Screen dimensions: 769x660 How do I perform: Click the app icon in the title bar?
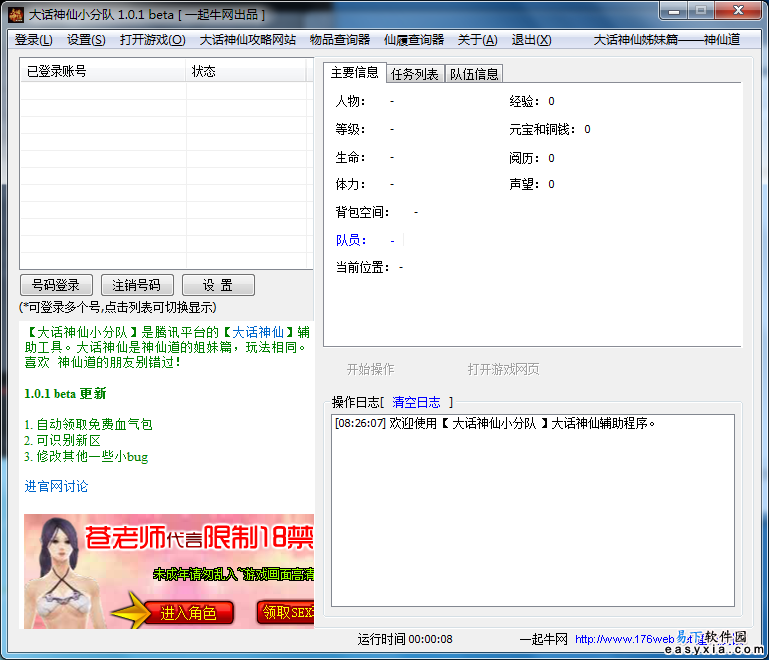(16, 14)
